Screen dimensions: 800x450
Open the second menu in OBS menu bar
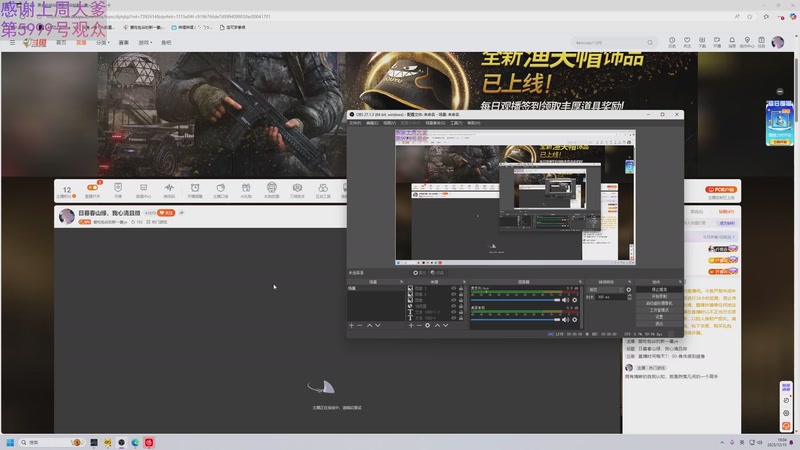[x=372, y=123]
